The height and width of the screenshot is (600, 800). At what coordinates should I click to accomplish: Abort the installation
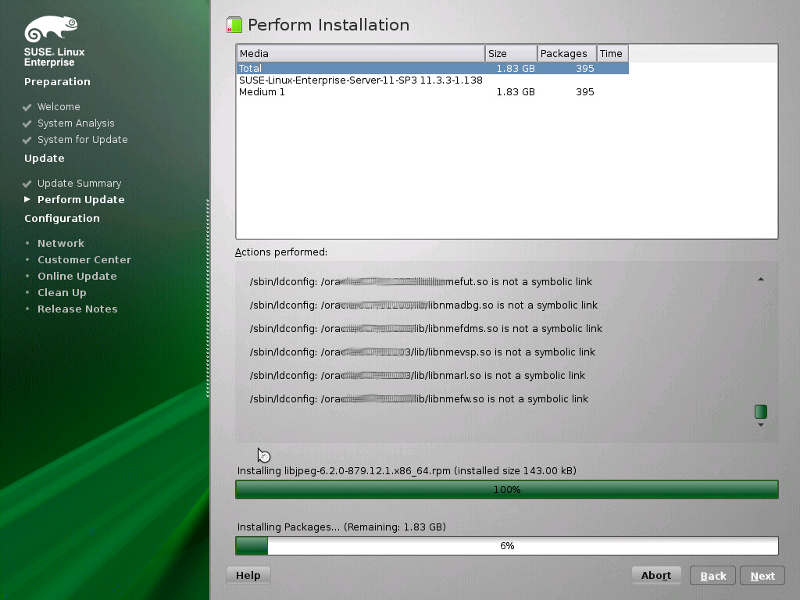pos(656,575)
